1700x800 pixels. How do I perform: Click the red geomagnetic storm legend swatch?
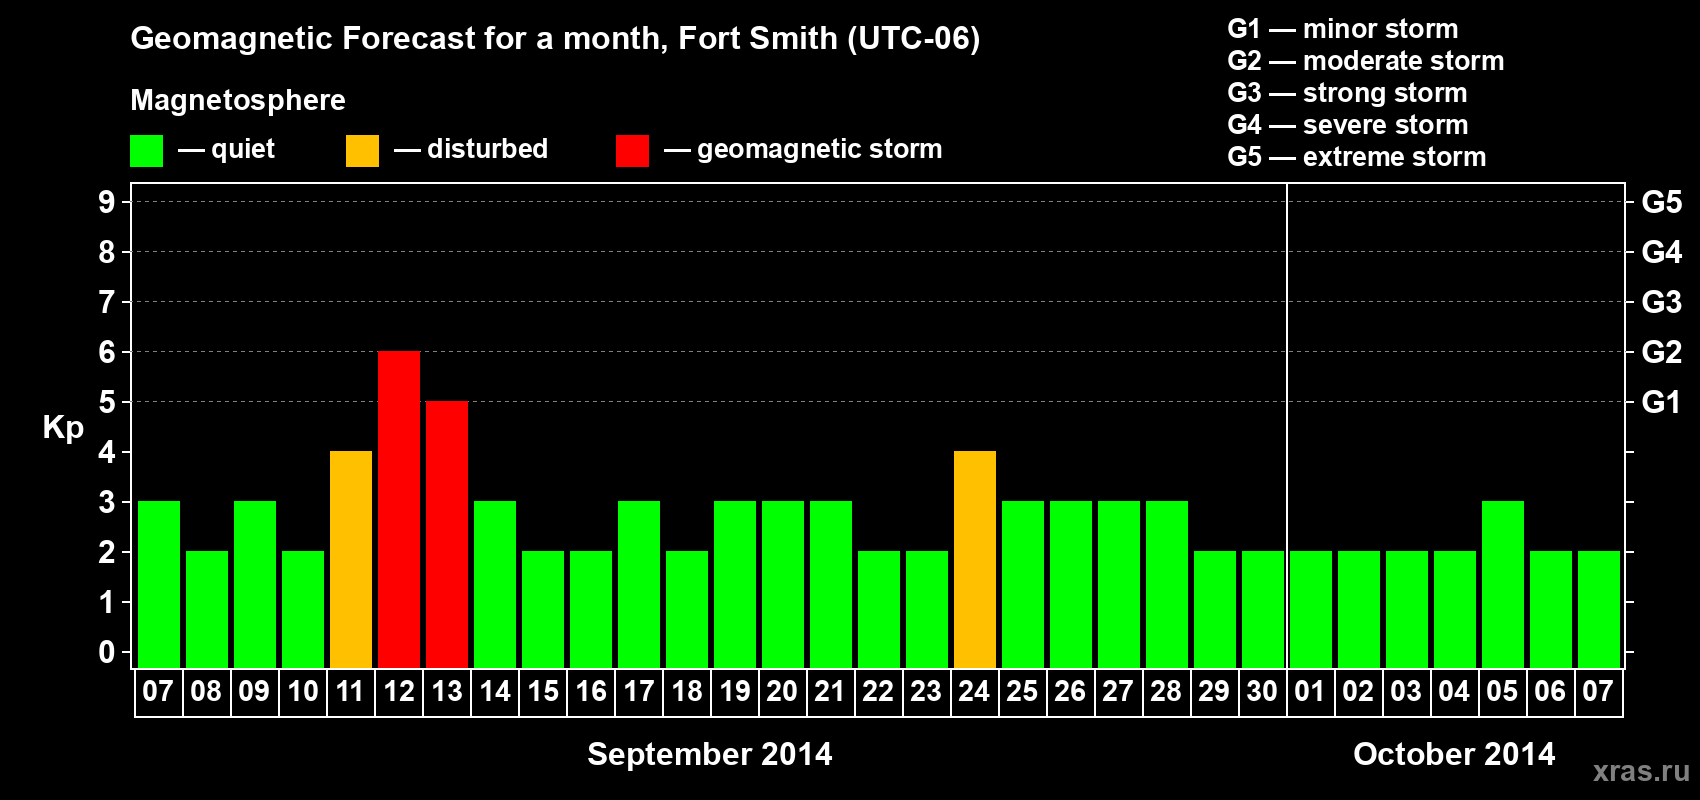[632, 151]
